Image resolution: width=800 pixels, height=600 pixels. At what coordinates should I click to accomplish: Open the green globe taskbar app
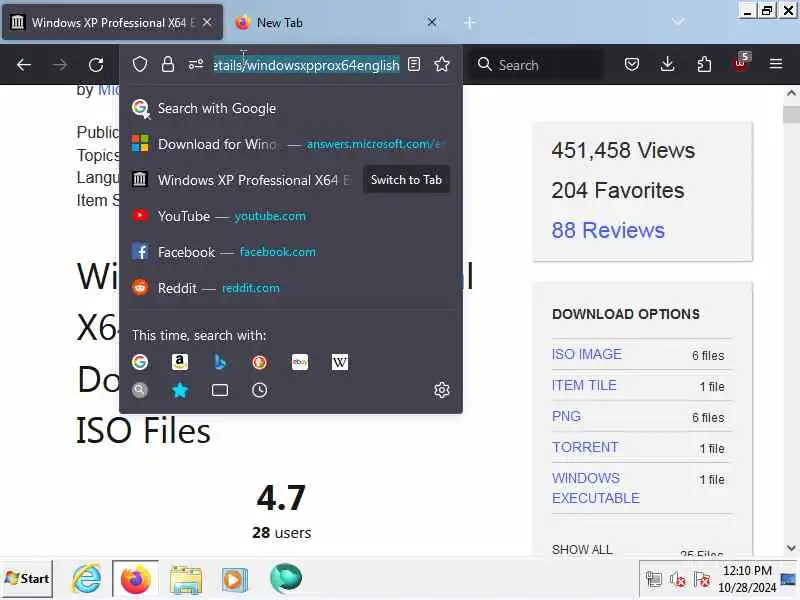286,579
